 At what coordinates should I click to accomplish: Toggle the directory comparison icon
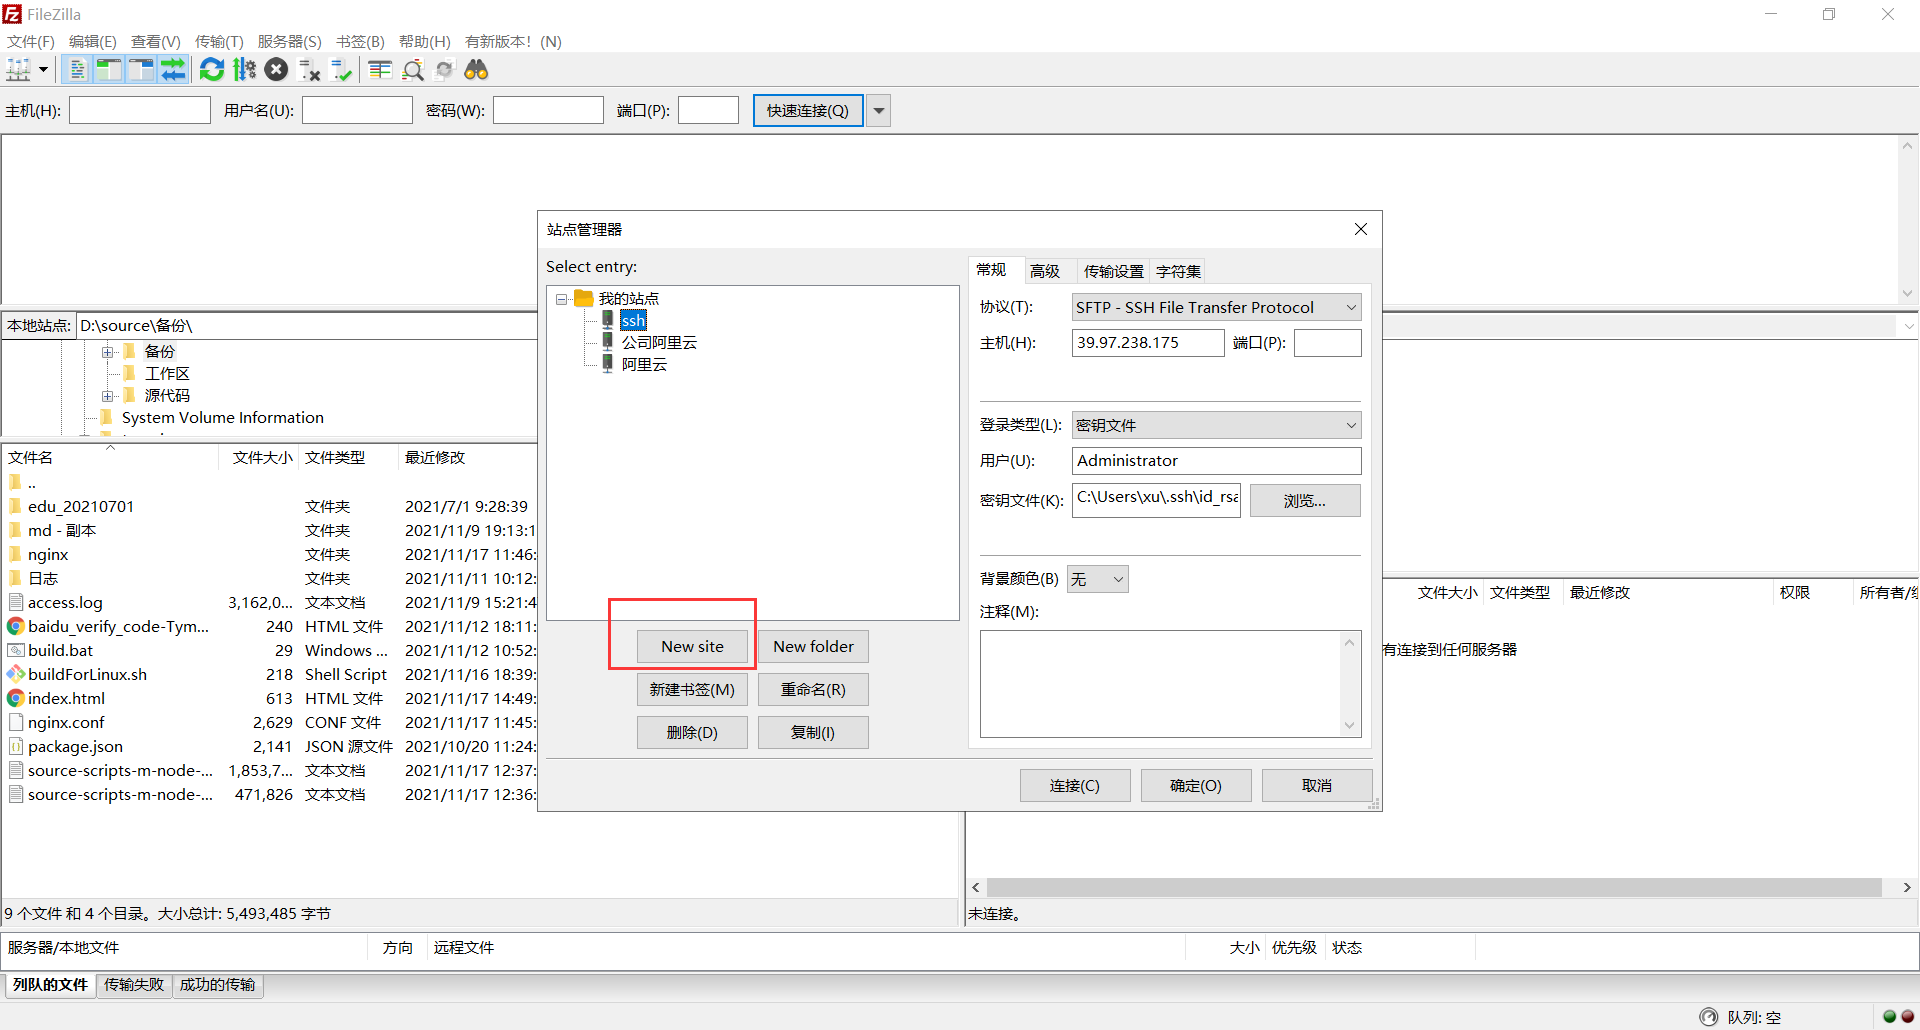pos(413,70)
